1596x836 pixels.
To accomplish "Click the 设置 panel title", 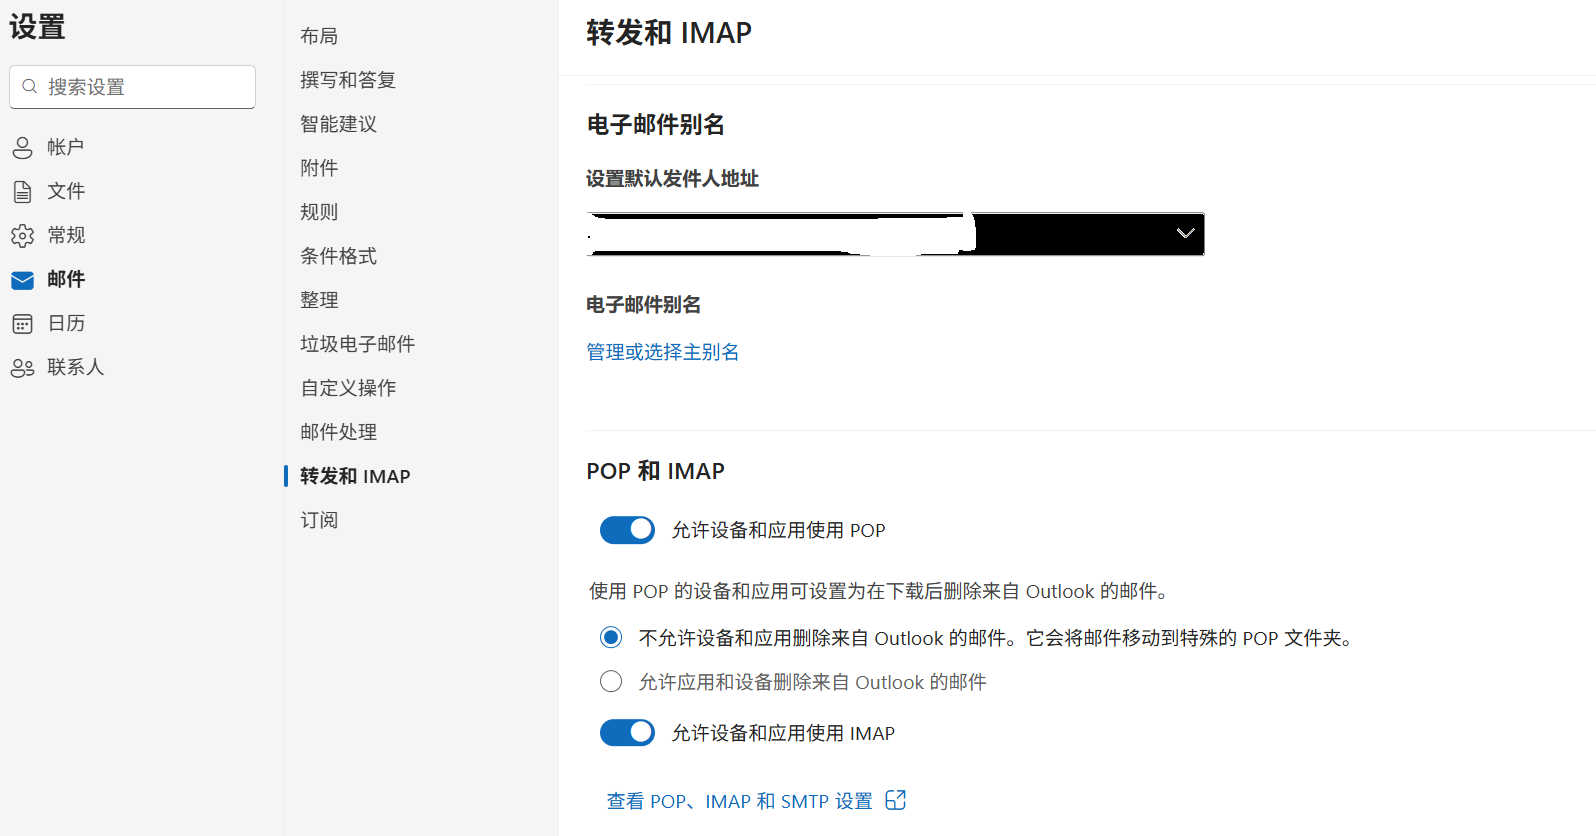I will pos(37,27).
